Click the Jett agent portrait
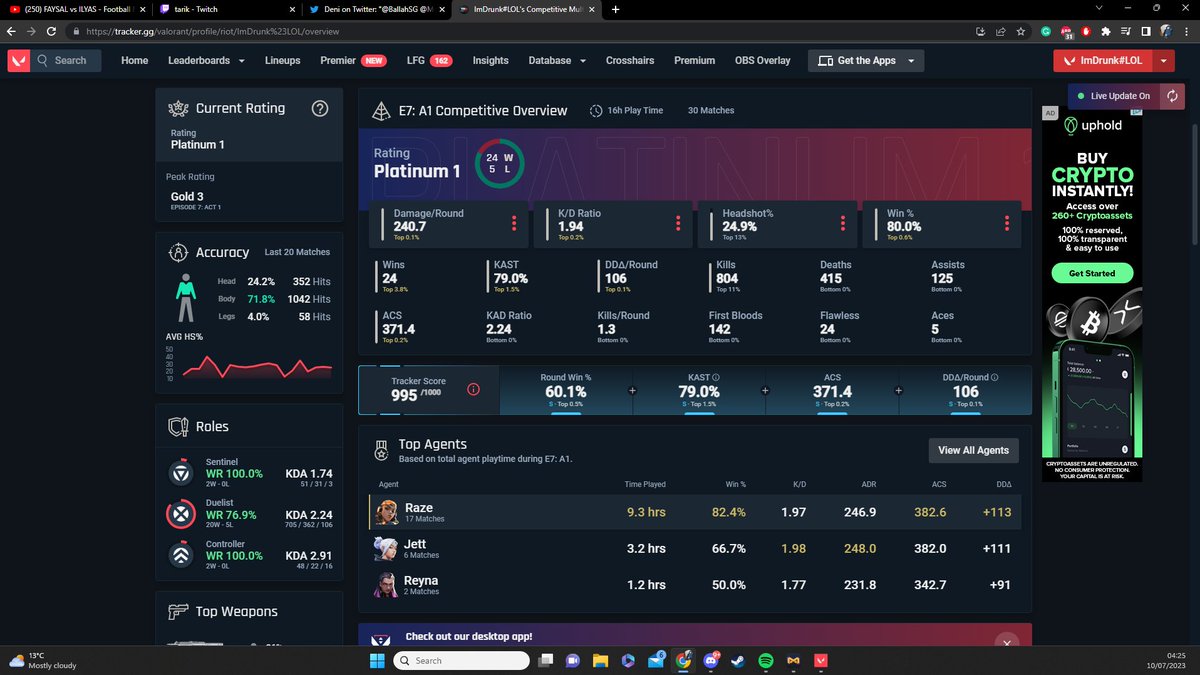 (x=385, y=549)
